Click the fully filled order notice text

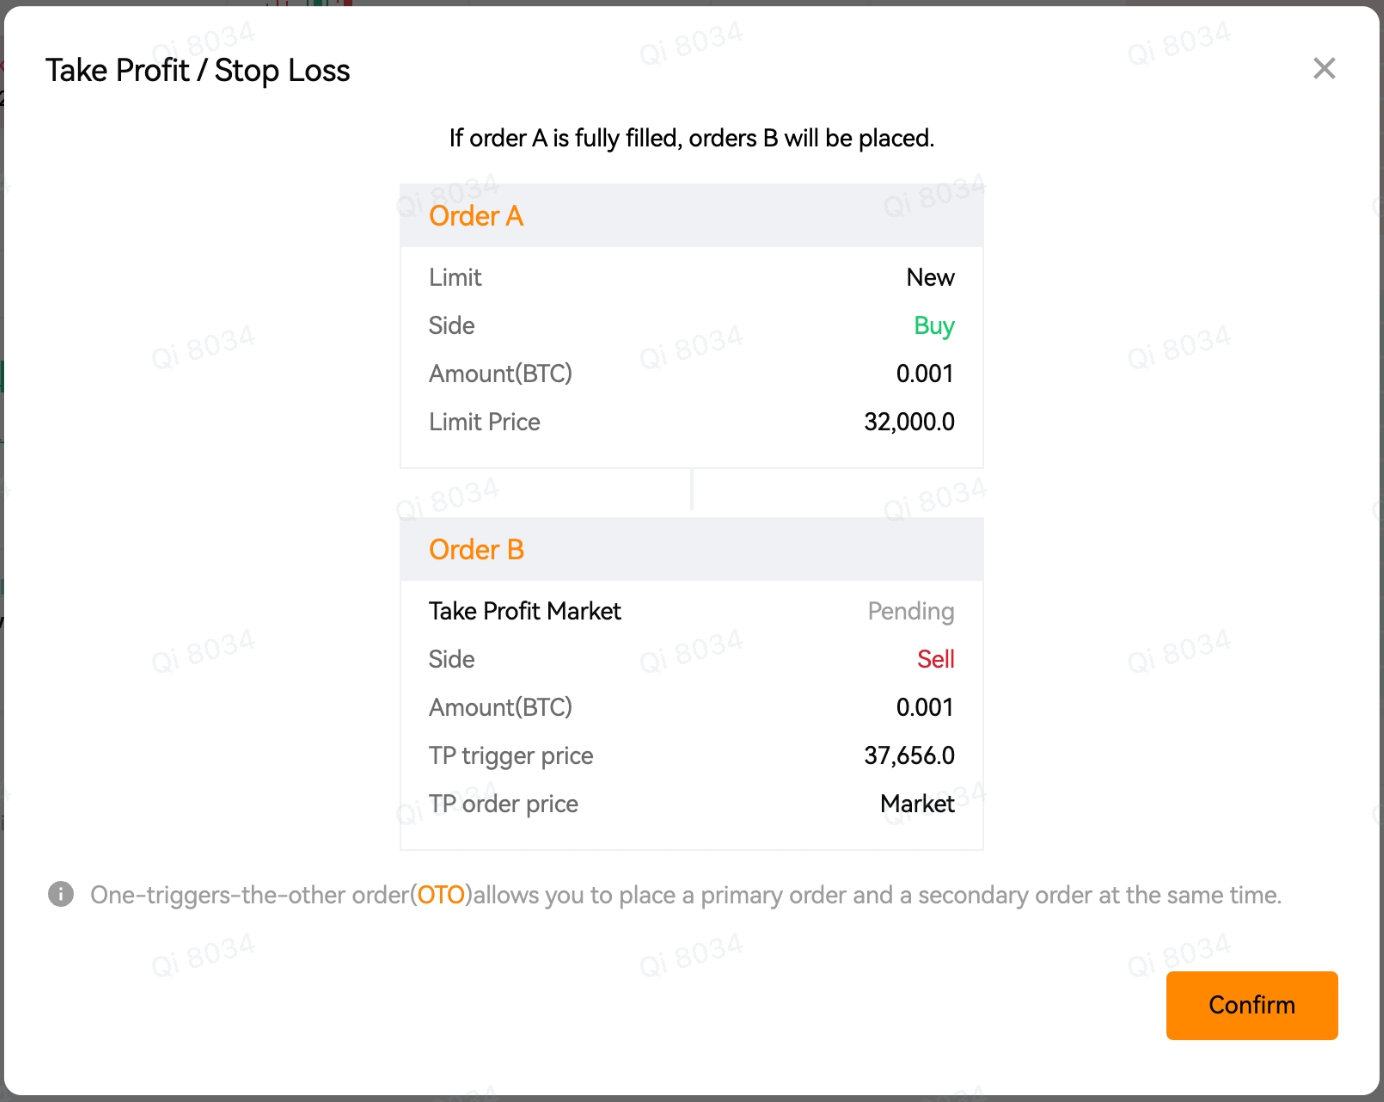[692, 138]
